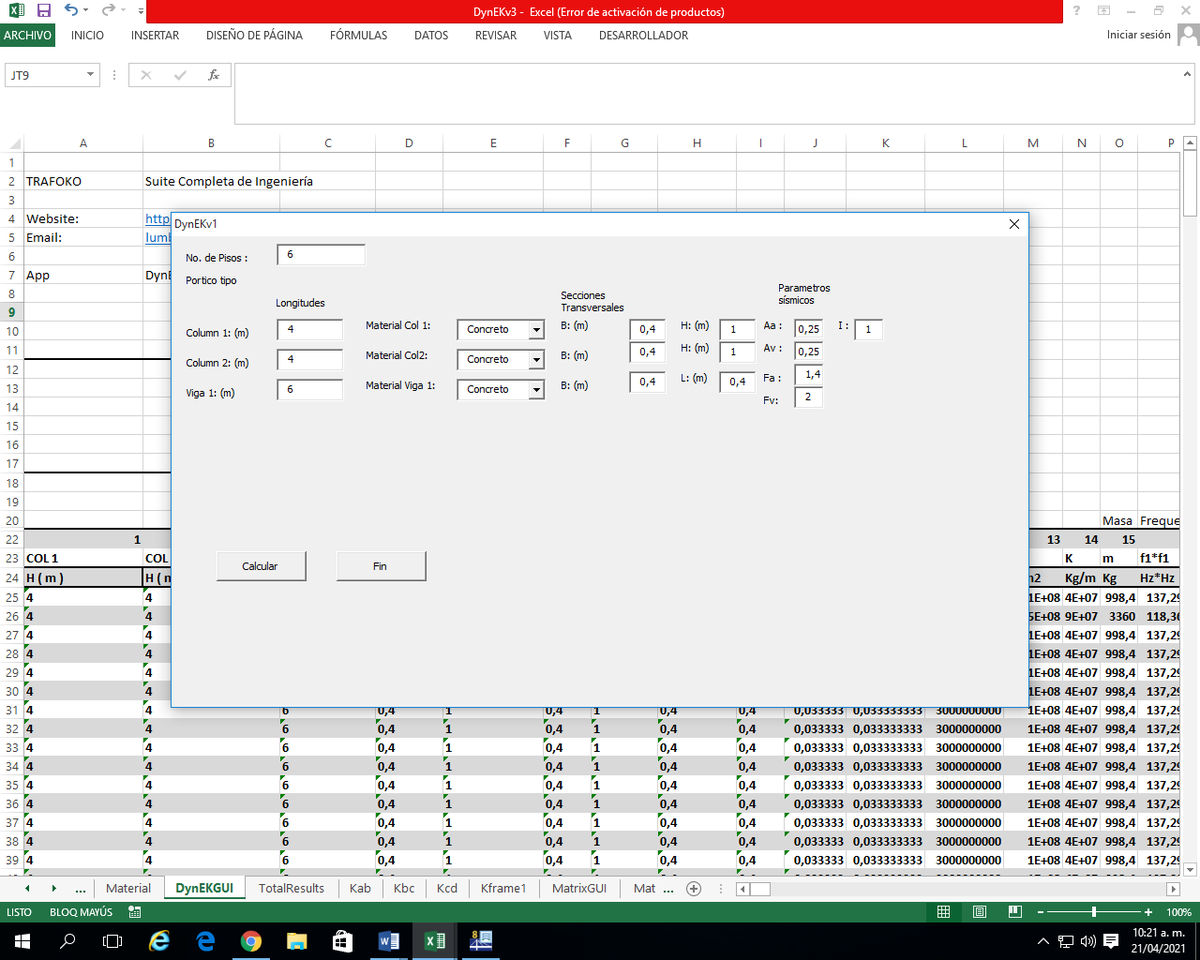Click the Fv seismic parameter field

pos(808,398)
